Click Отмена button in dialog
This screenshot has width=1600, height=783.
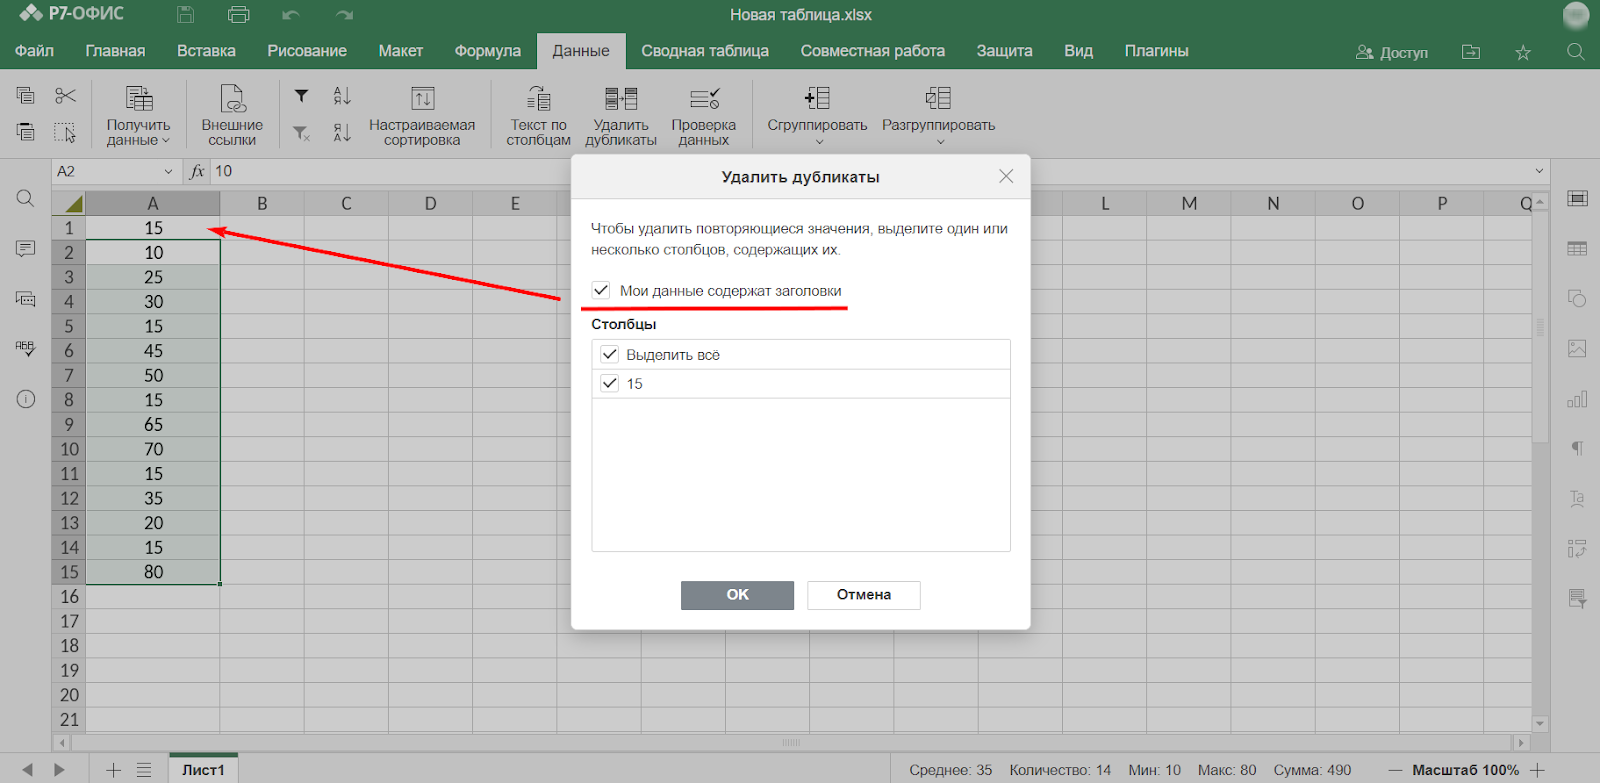tap(864, 595)
